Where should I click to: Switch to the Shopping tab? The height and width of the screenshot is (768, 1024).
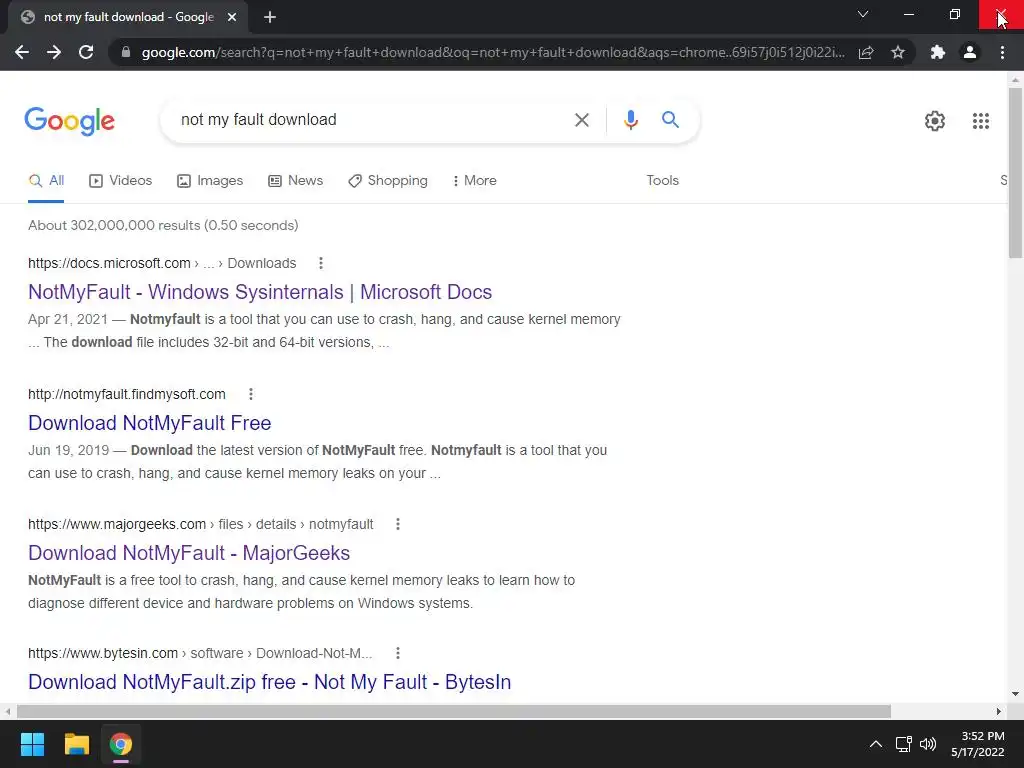point(388,181)
